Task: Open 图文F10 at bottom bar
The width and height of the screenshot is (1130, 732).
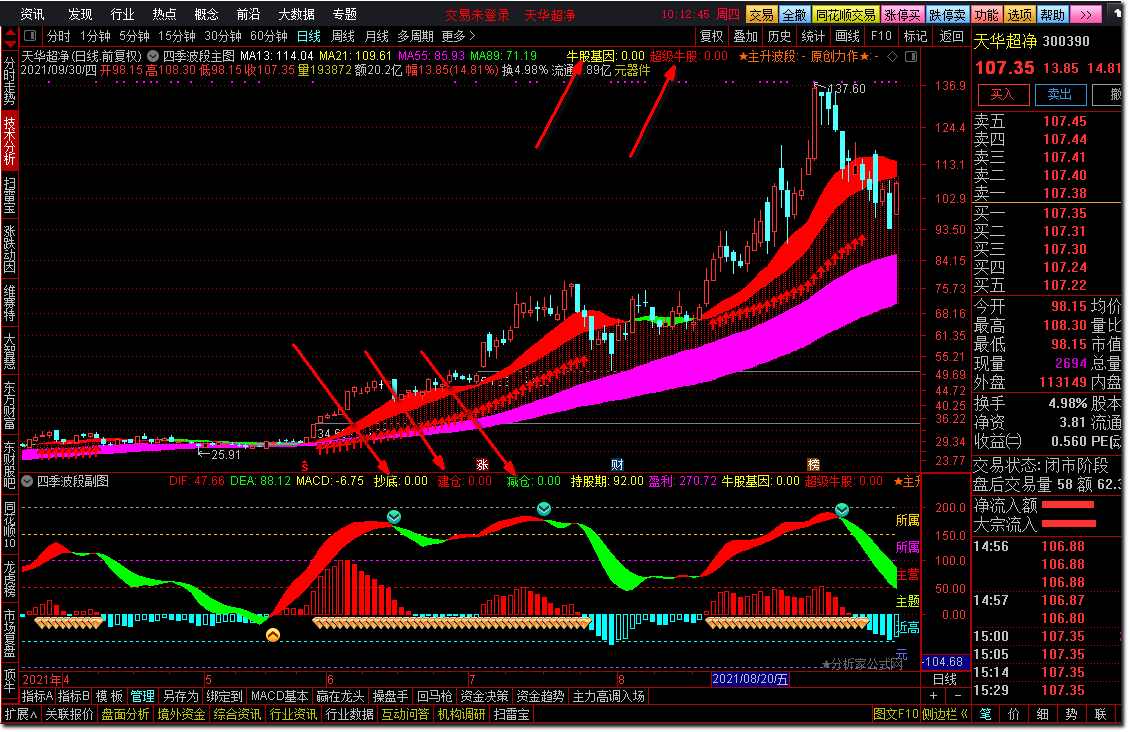Action: 896,714
